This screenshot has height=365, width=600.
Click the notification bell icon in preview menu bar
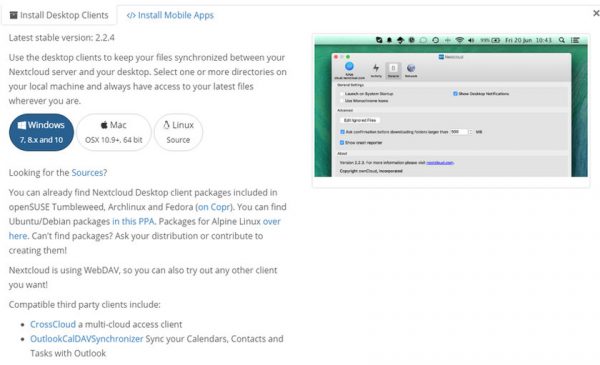(x=389, y=40)
